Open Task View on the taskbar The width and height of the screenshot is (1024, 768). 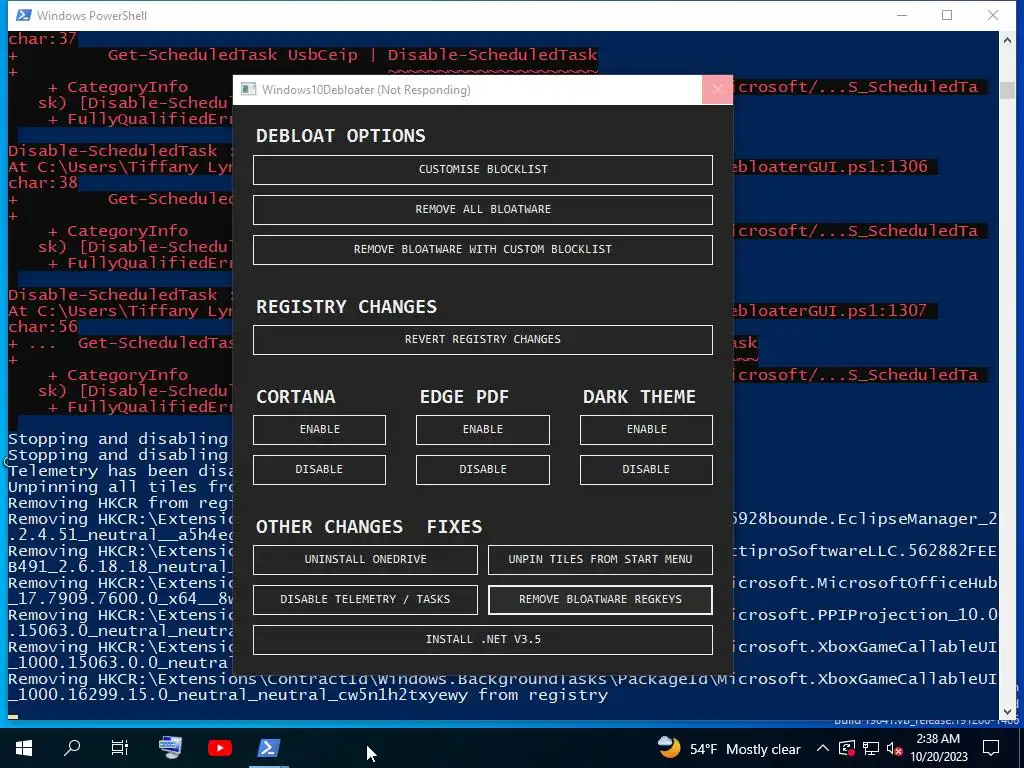pos(120,748)
